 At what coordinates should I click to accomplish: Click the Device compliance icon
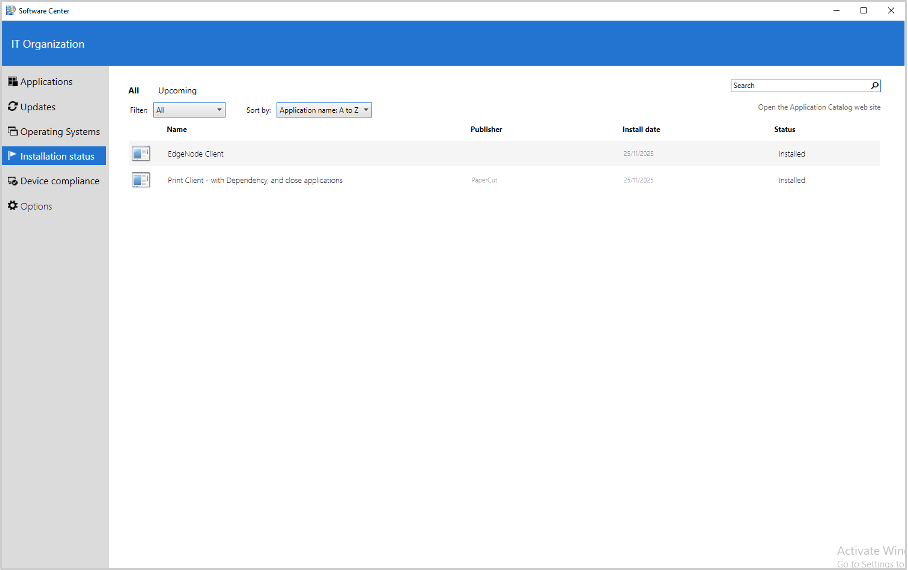13,181
